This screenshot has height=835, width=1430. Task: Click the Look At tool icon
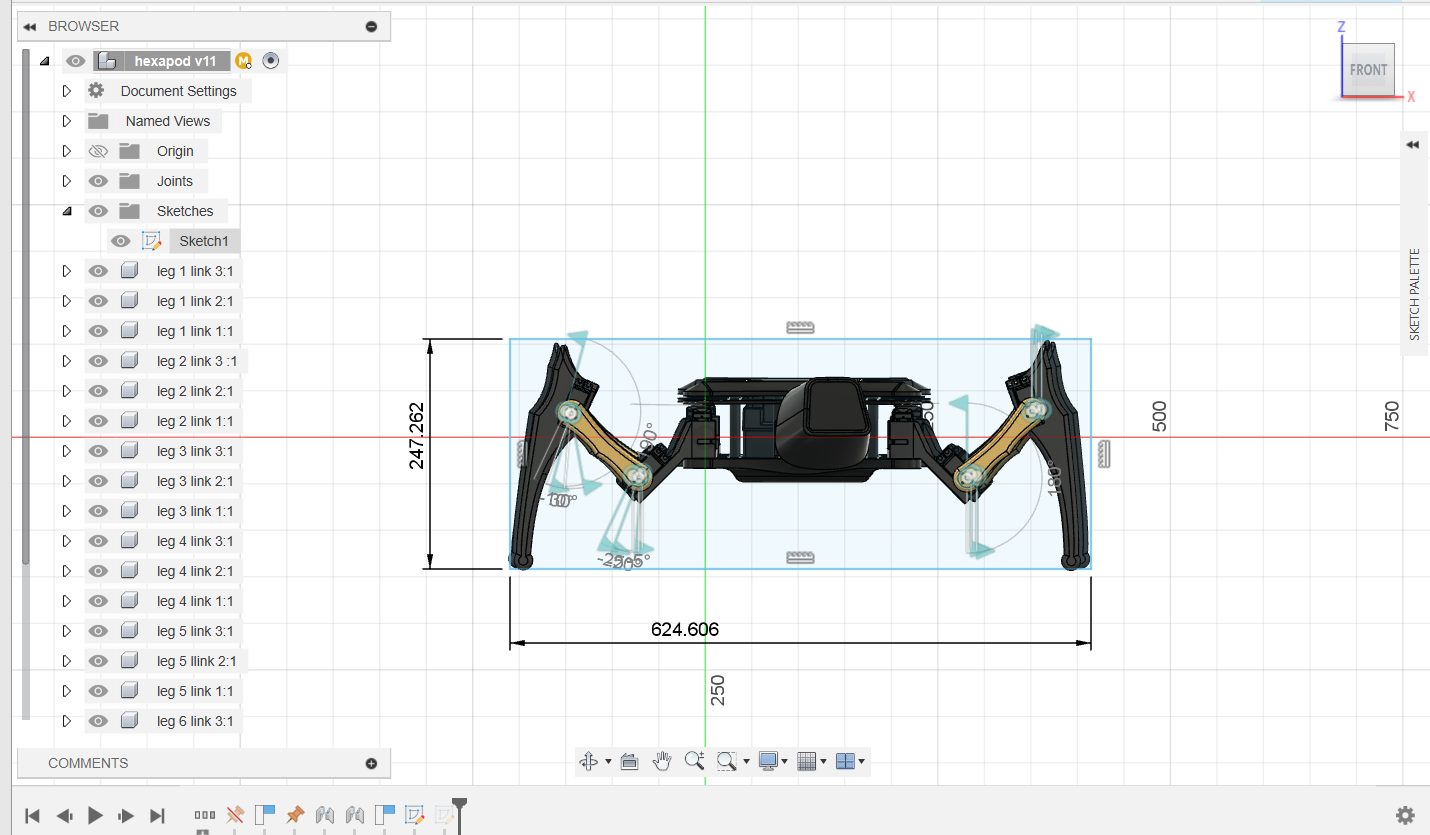tap(629, 761)
